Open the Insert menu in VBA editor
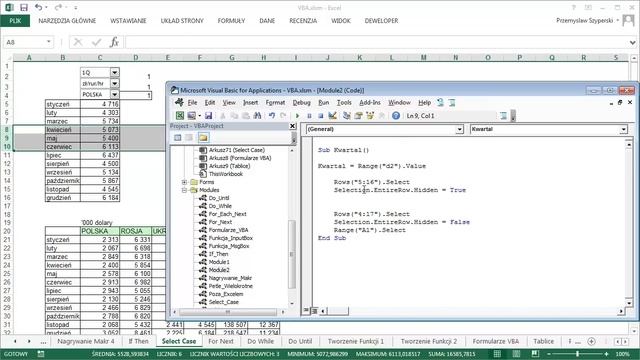This screenshot has width=640, height=360. 251,102
